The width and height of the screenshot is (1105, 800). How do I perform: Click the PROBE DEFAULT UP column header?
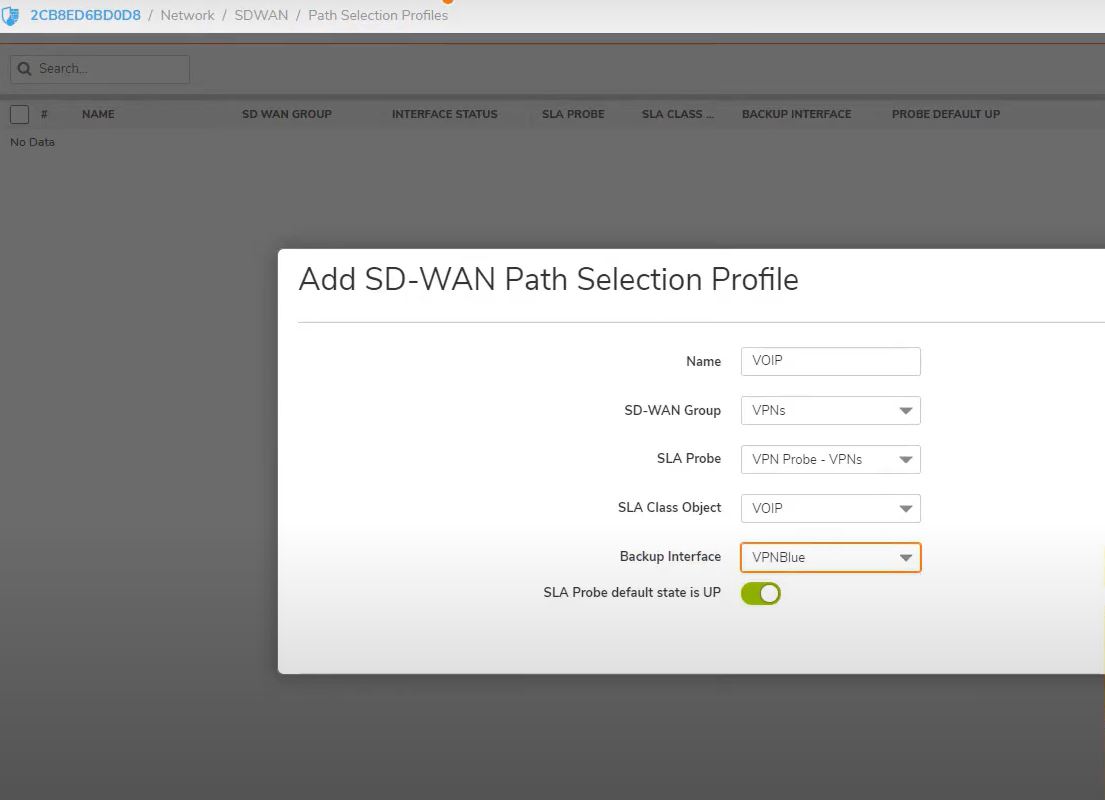click(x=945, y=114)
